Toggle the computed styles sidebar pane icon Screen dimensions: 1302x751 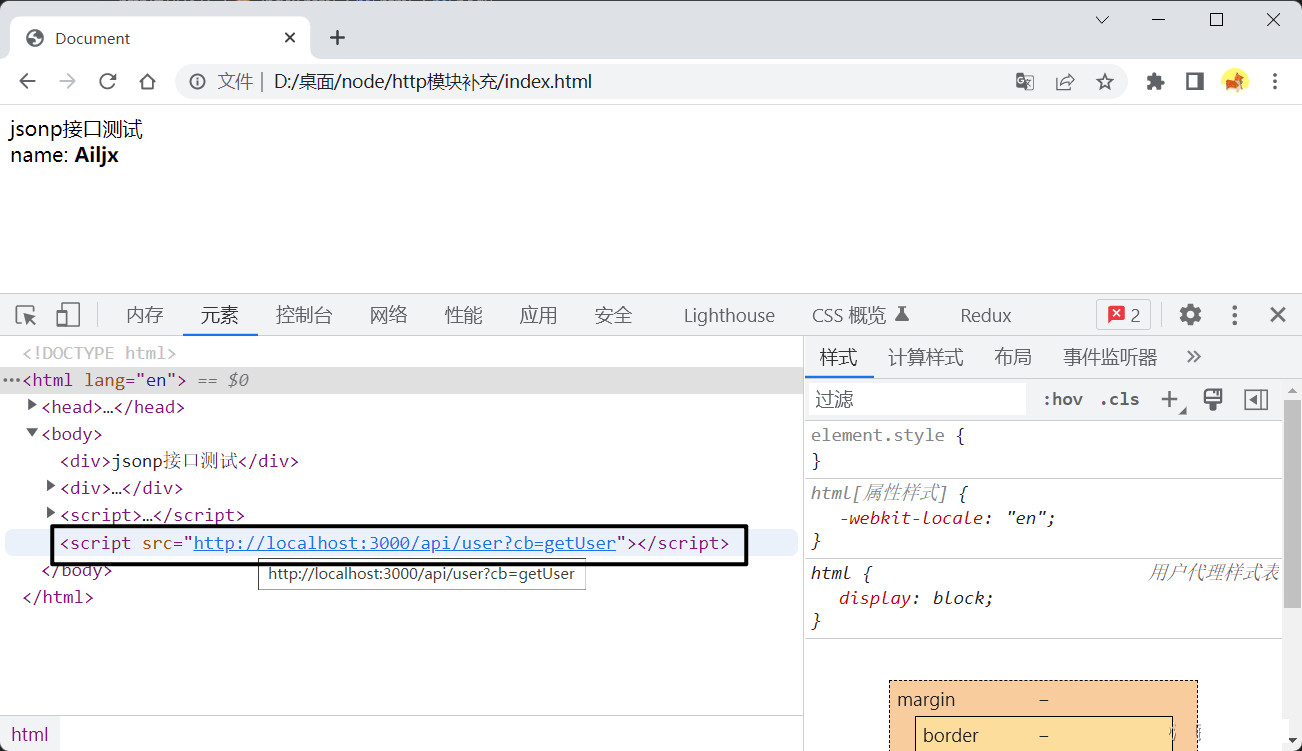click(1256, 399)
